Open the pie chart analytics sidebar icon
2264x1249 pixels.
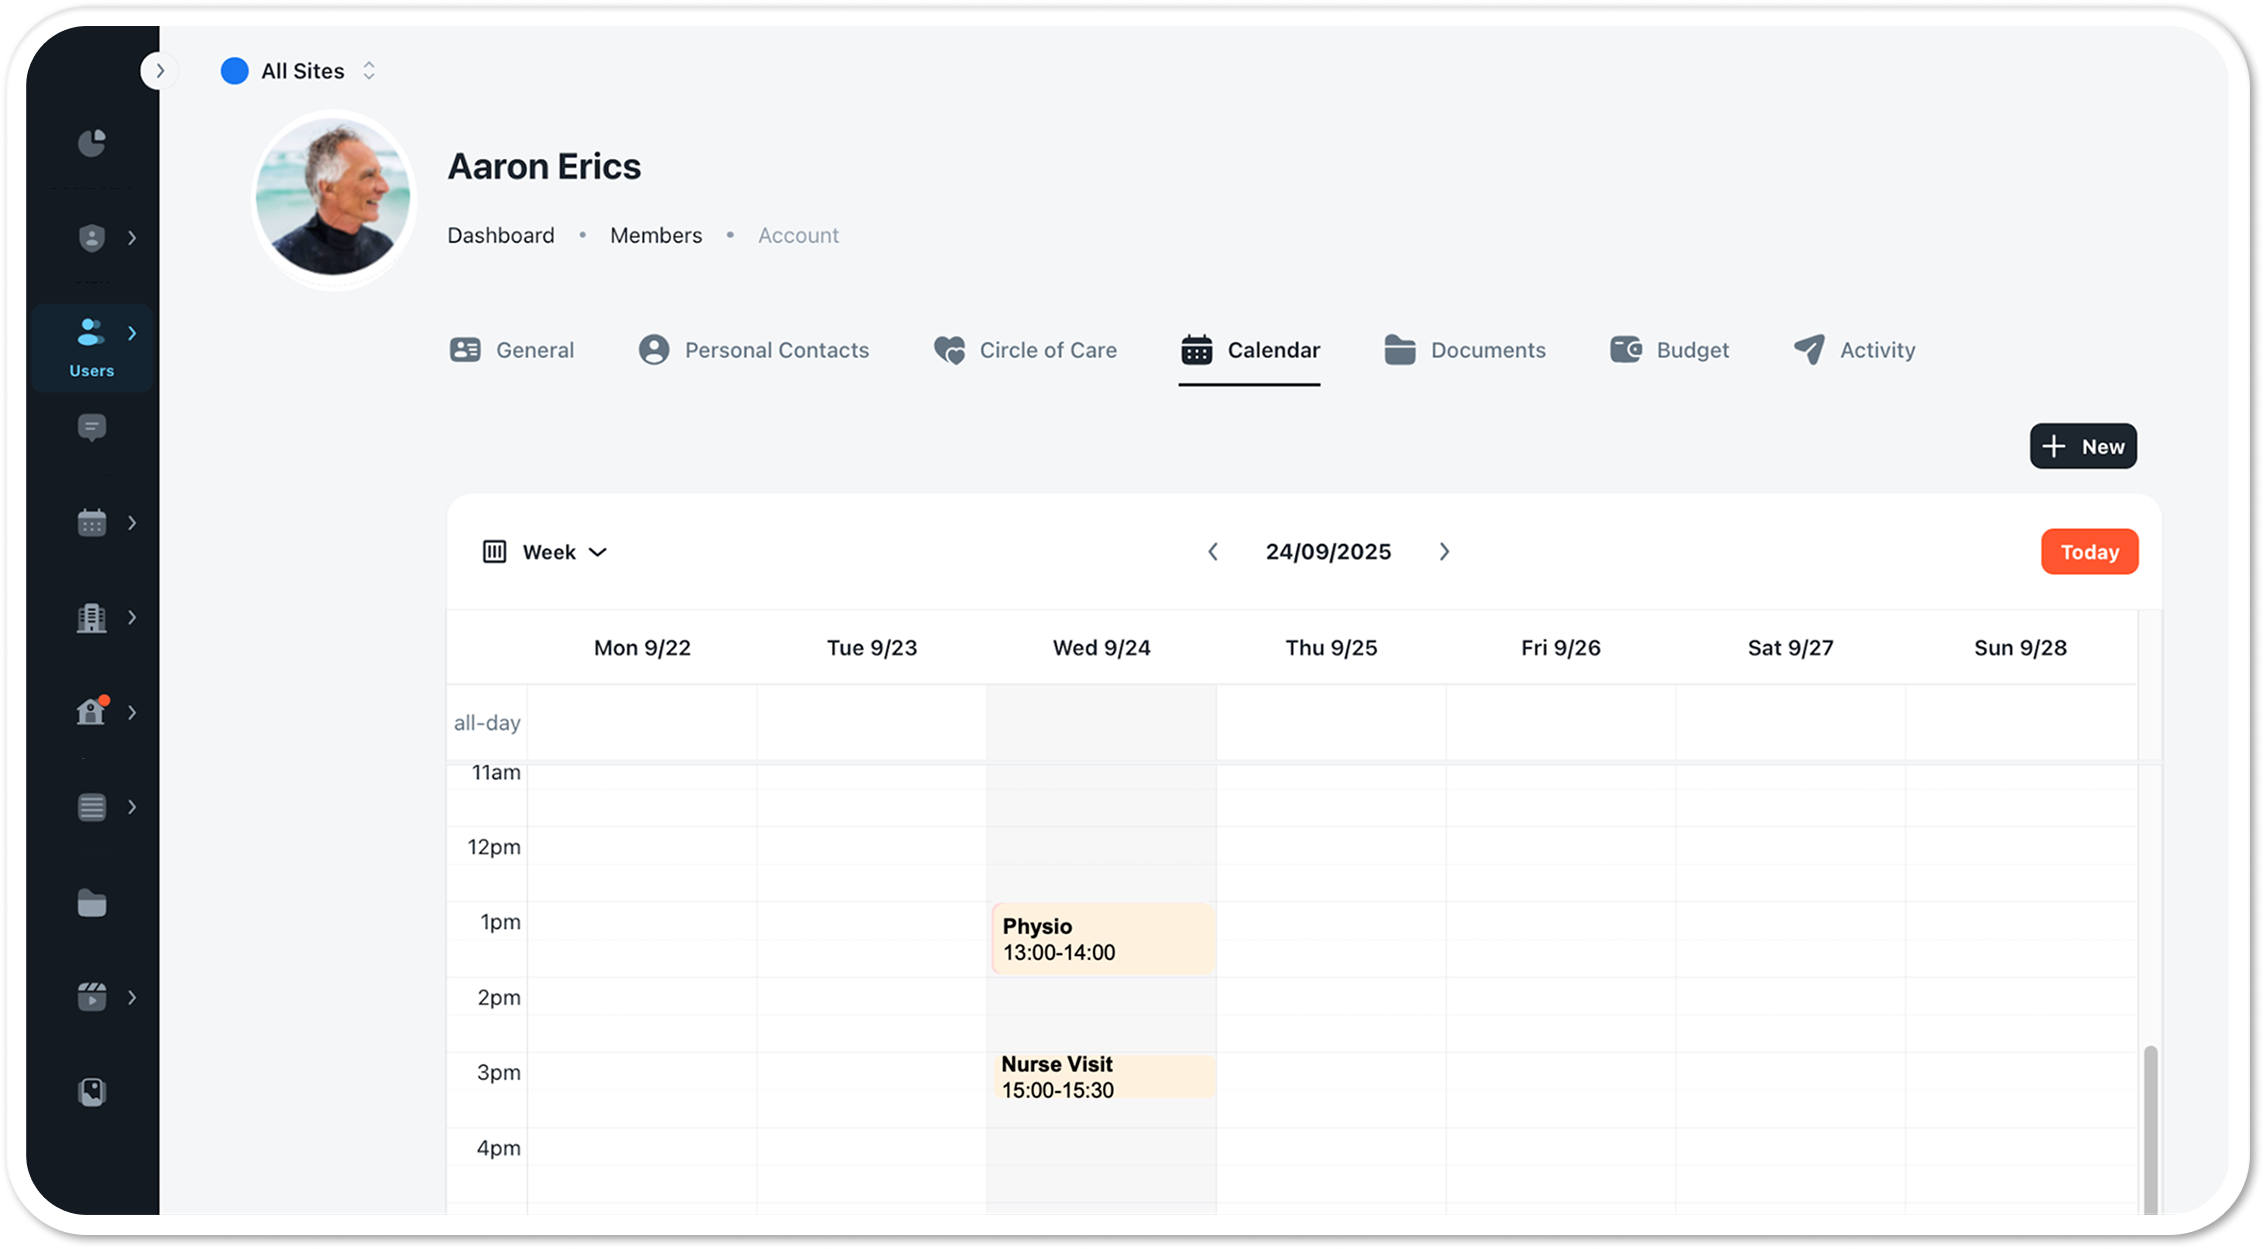(x=91, y=143)
